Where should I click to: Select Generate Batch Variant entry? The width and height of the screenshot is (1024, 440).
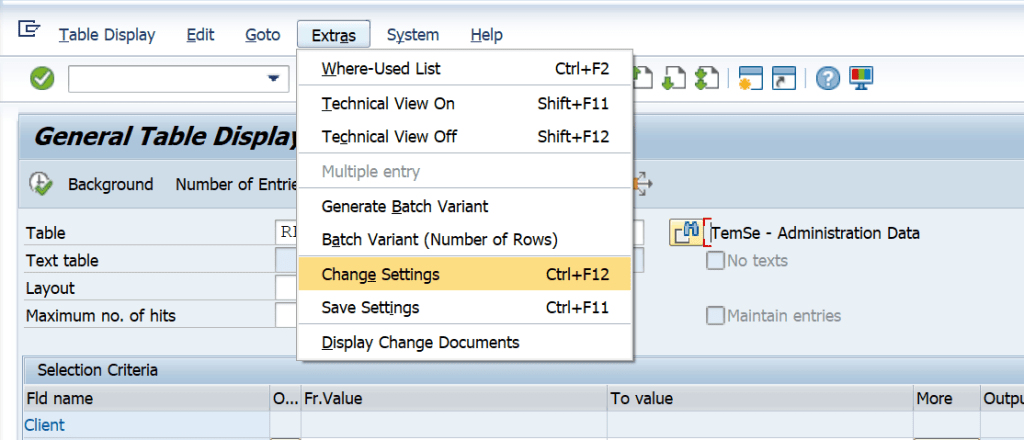pos(465,206)
